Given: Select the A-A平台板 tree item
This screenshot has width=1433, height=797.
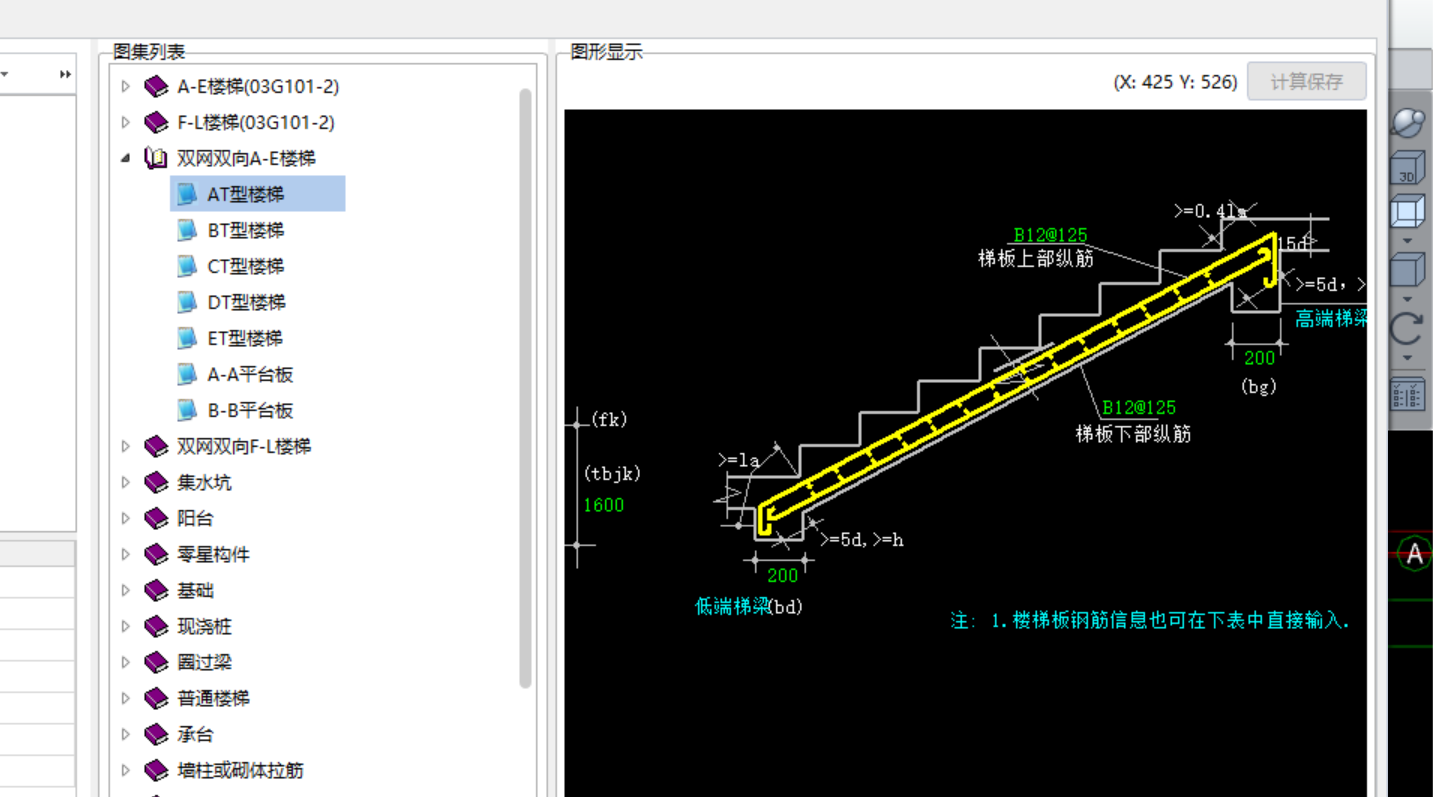Looking at the screenshot, I should click(250, 375).
